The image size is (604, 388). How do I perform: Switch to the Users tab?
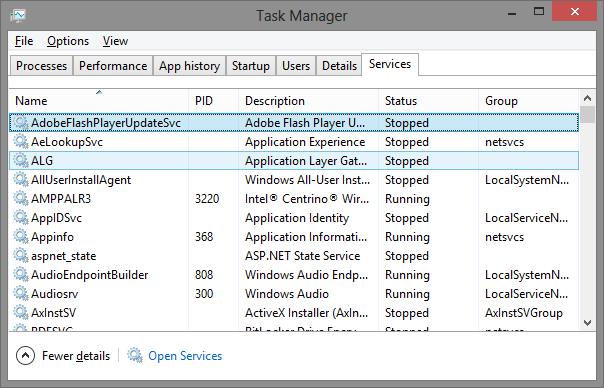pos(296,66)
